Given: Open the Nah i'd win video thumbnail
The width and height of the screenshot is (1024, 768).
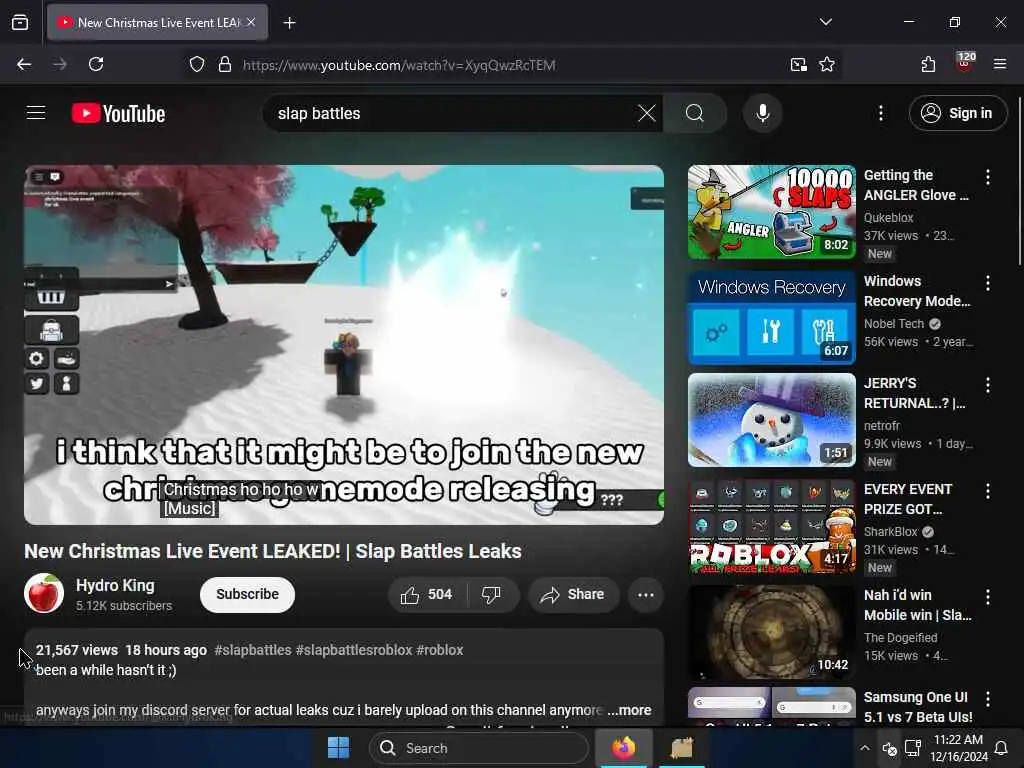Looking at the screenshot, I should pos(771,632).
